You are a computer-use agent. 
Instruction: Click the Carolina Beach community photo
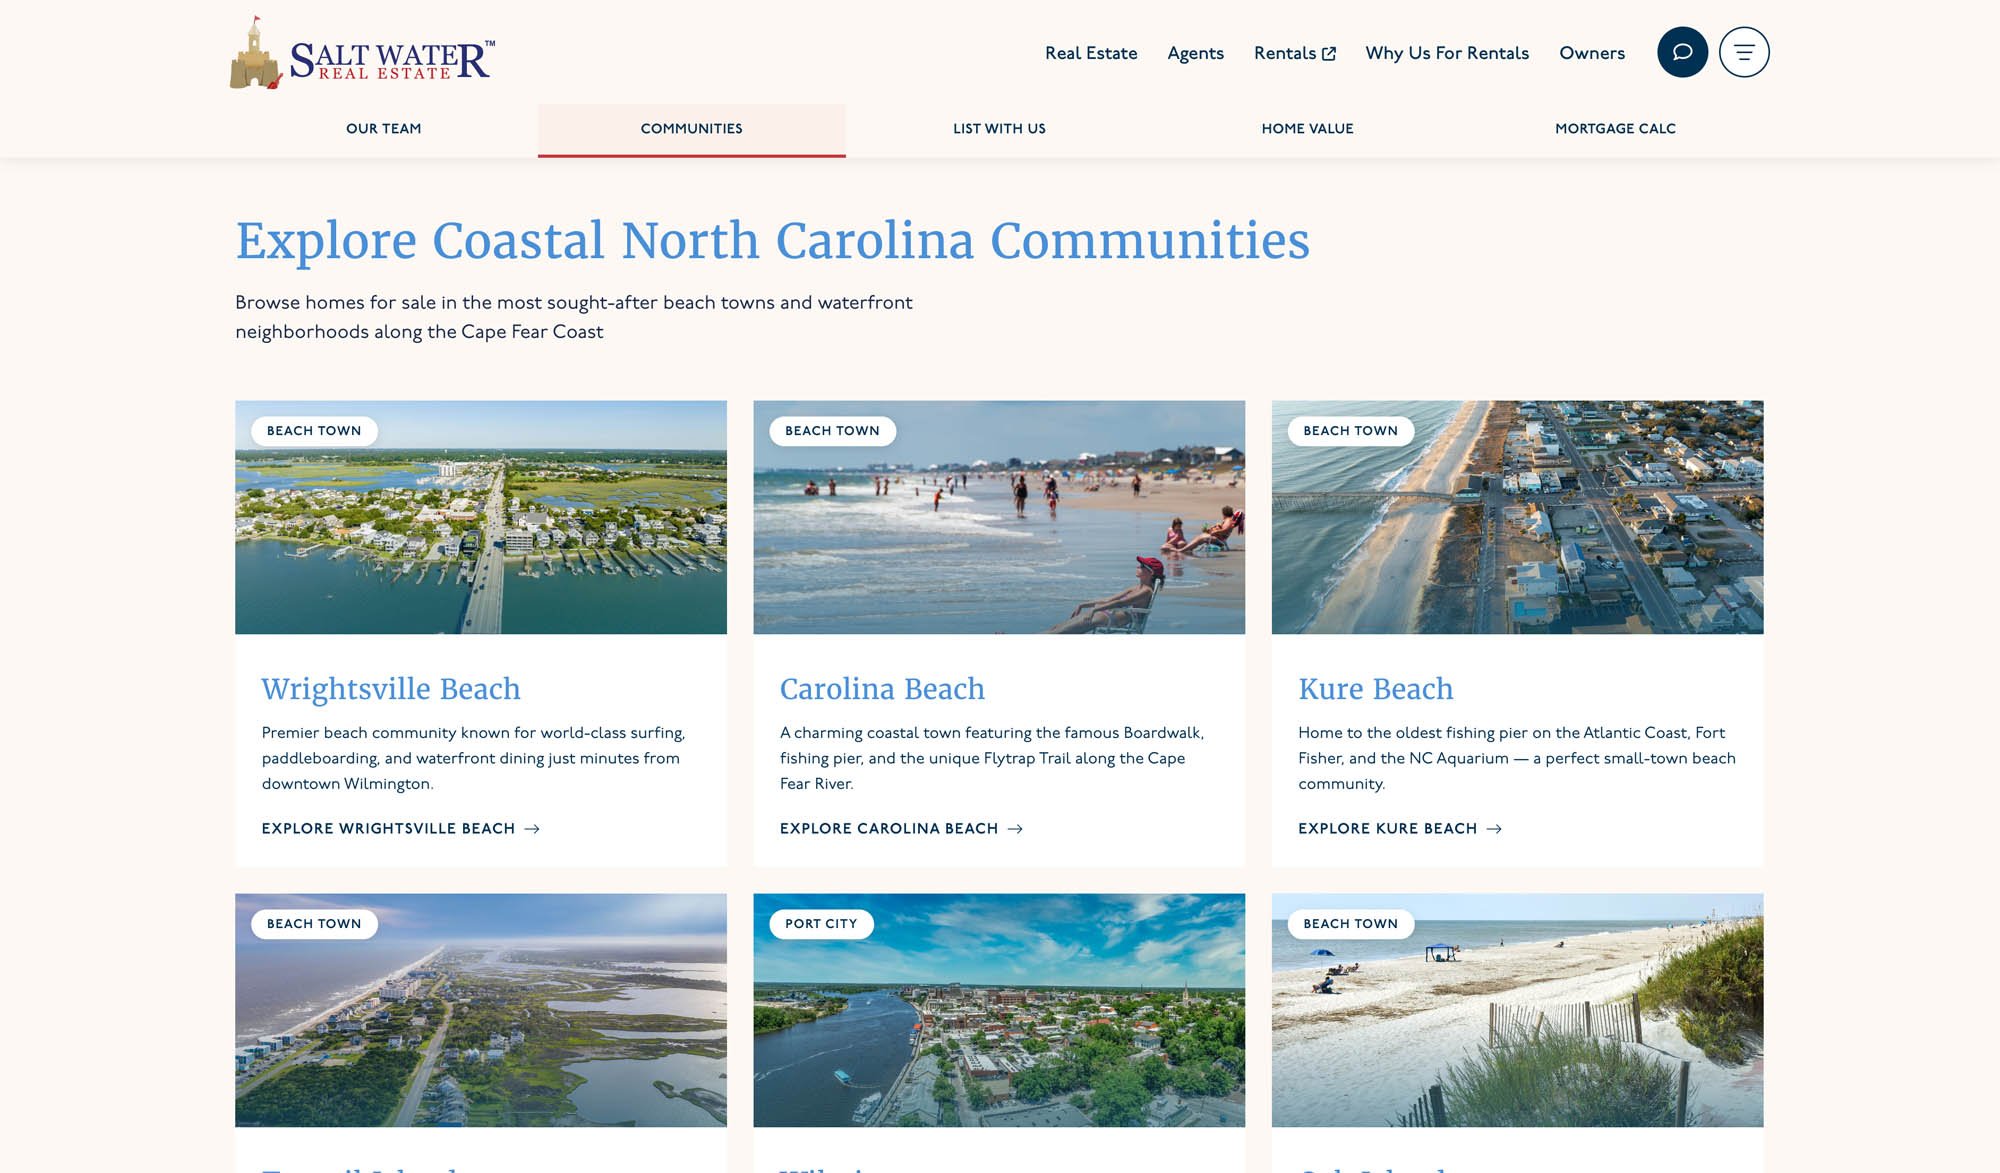coord(999,516)
